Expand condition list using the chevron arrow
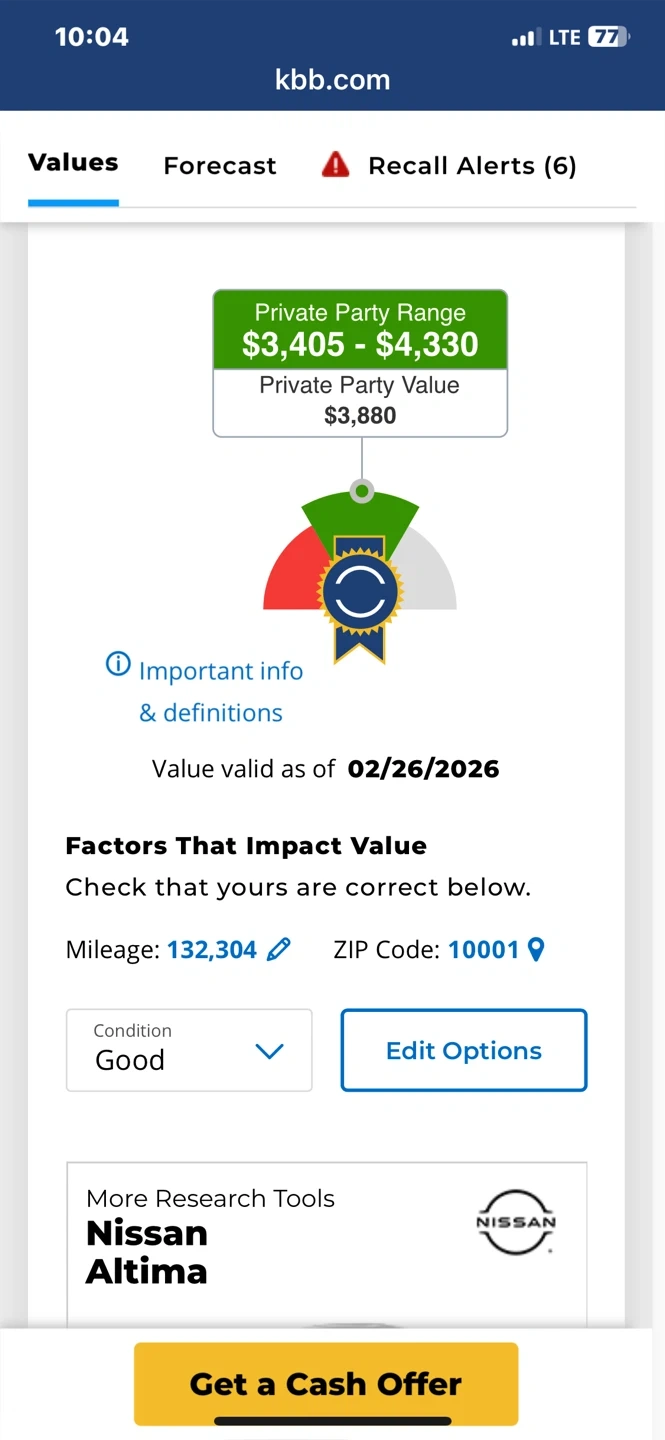 tap(270, 1051)
